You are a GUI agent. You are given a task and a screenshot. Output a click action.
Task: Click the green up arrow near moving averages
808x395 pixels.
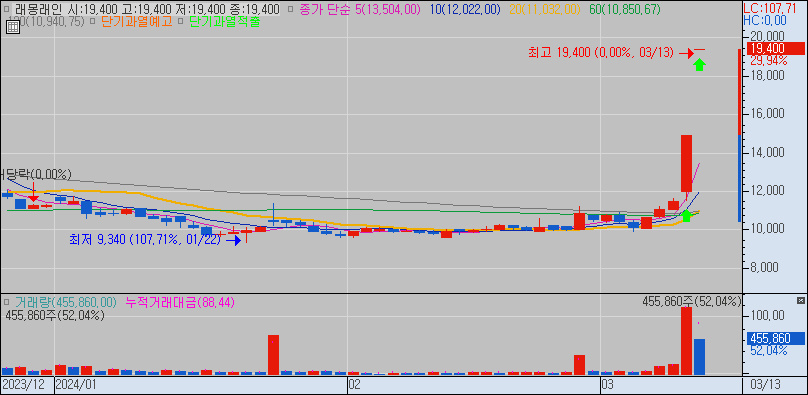686,216
